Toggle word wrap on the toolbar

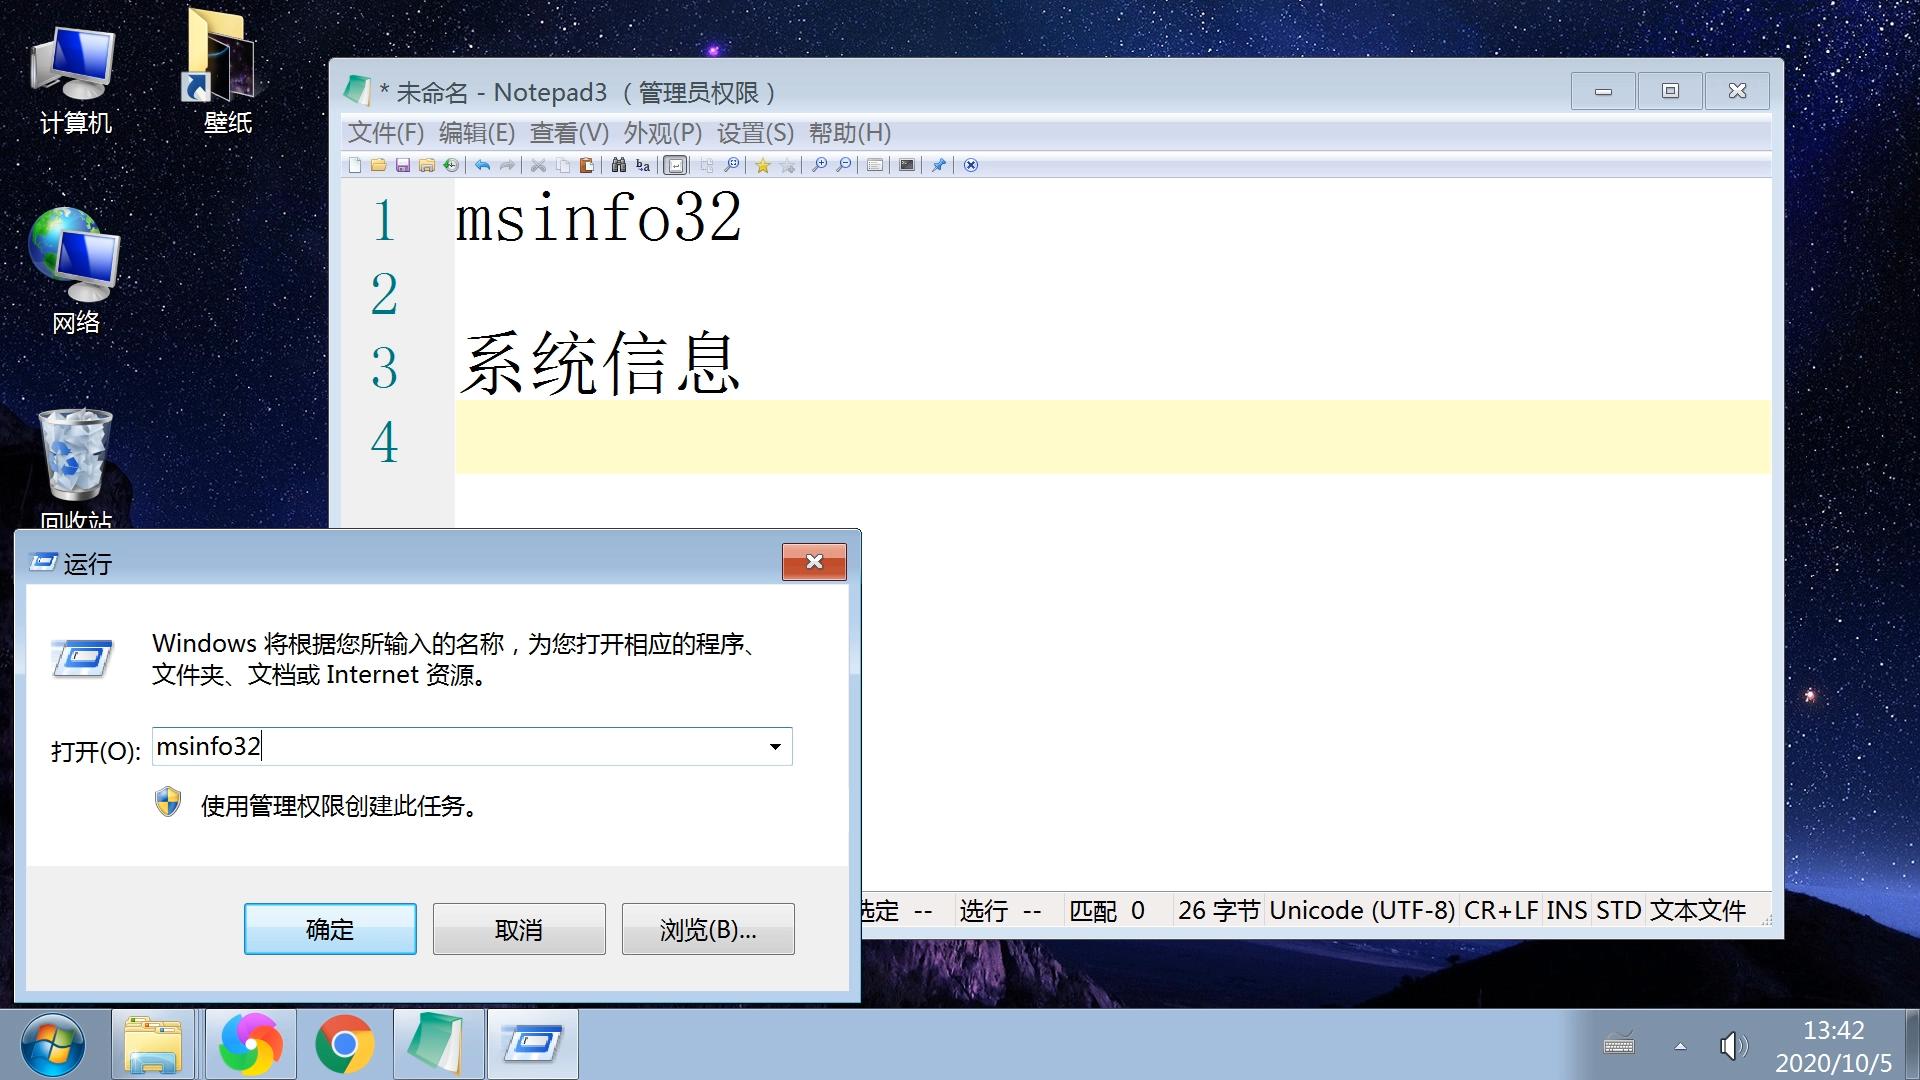(x=675, y=165)
